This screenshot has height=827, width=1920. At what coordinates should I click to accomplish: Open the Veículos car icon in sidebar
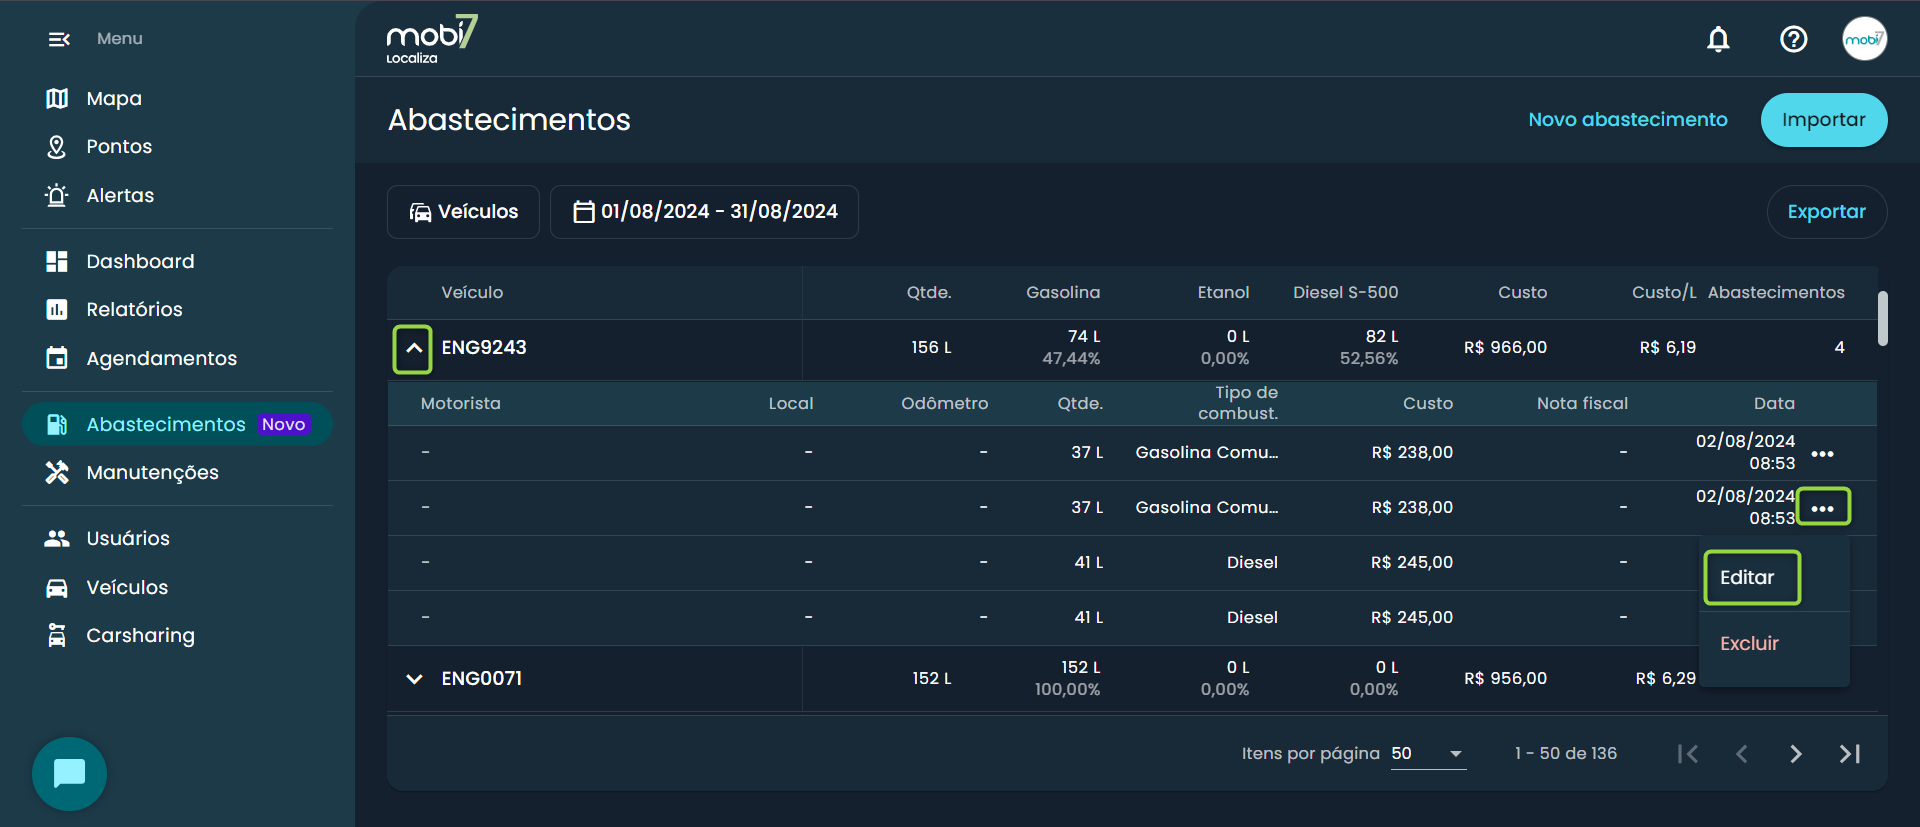(x=57, y=587)
